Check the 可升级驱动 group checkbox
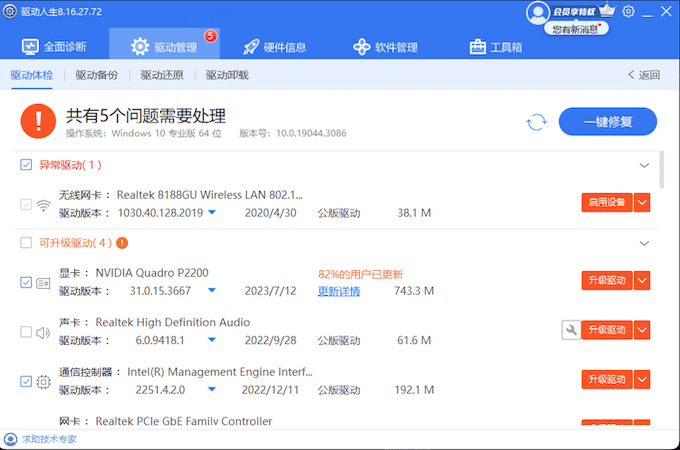The width and height of the screenshot is (680, 450). point(26,242)
